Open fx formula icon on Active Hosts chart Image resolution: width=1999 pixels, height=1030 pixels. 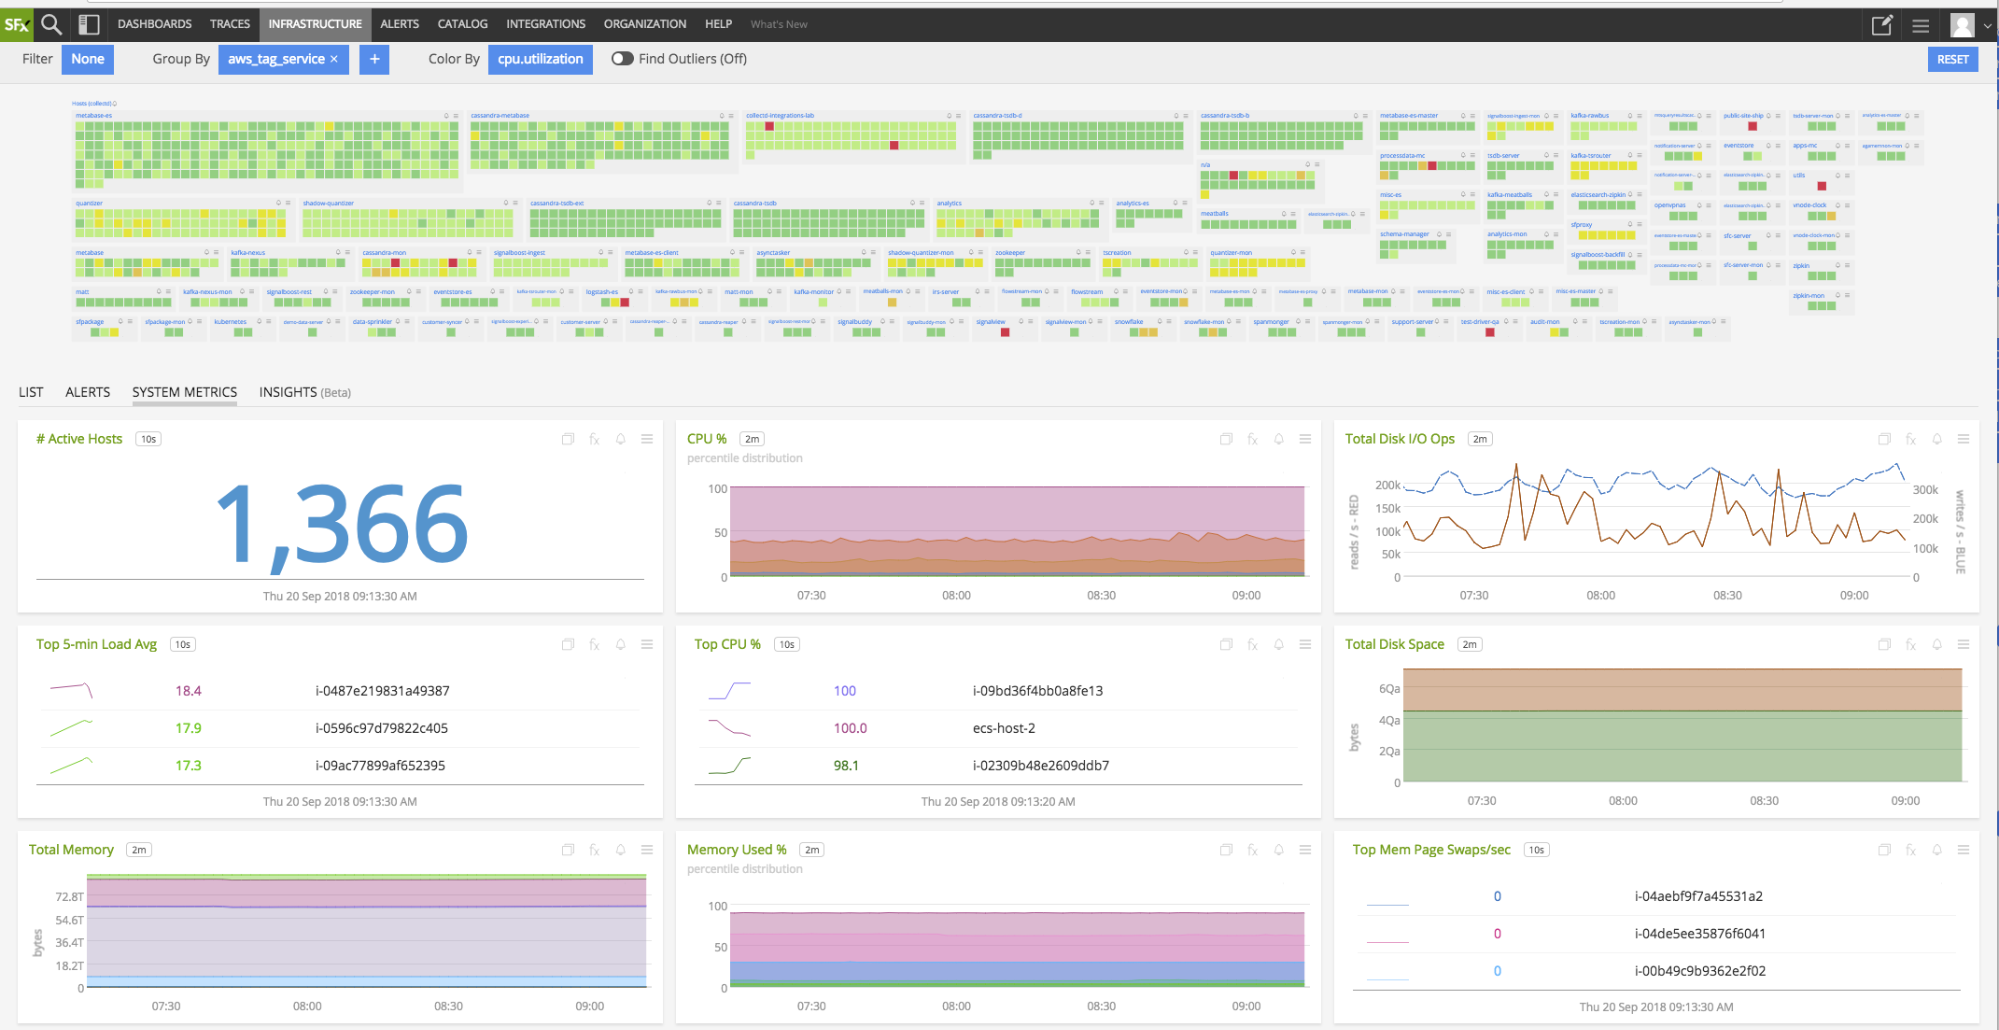point(594,439)
